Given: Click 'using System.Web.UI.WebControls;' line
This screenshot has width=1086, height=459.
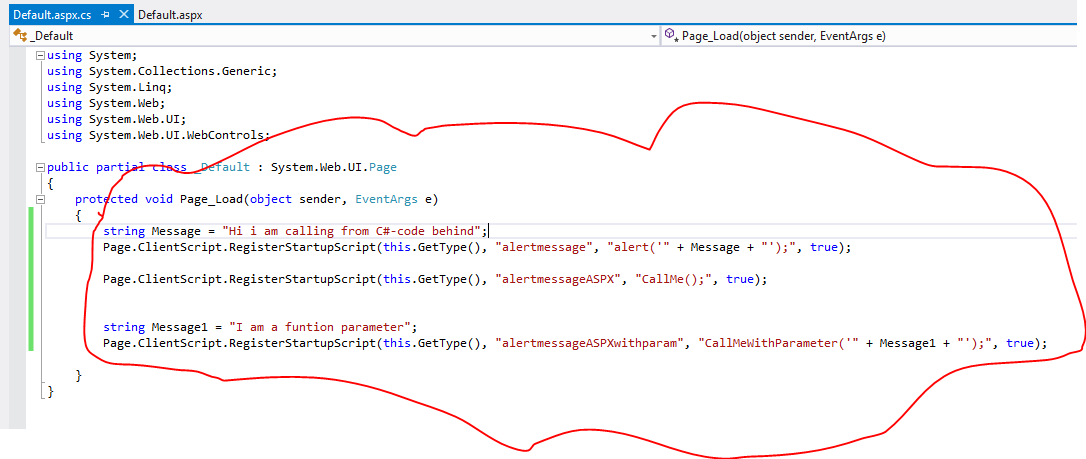Looking at the screenshot, I should coord(158,135).
